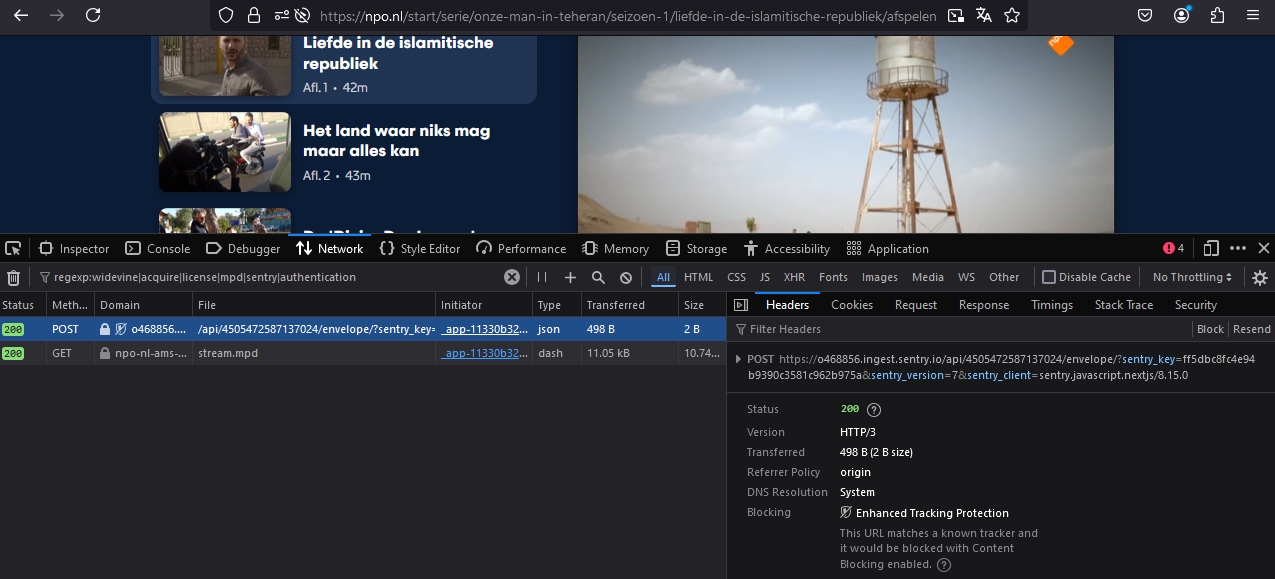This screenshot has height=579, width=1275.
Task: Filter requests by Images
Action: pyautogui.click(x=880, y=277)
